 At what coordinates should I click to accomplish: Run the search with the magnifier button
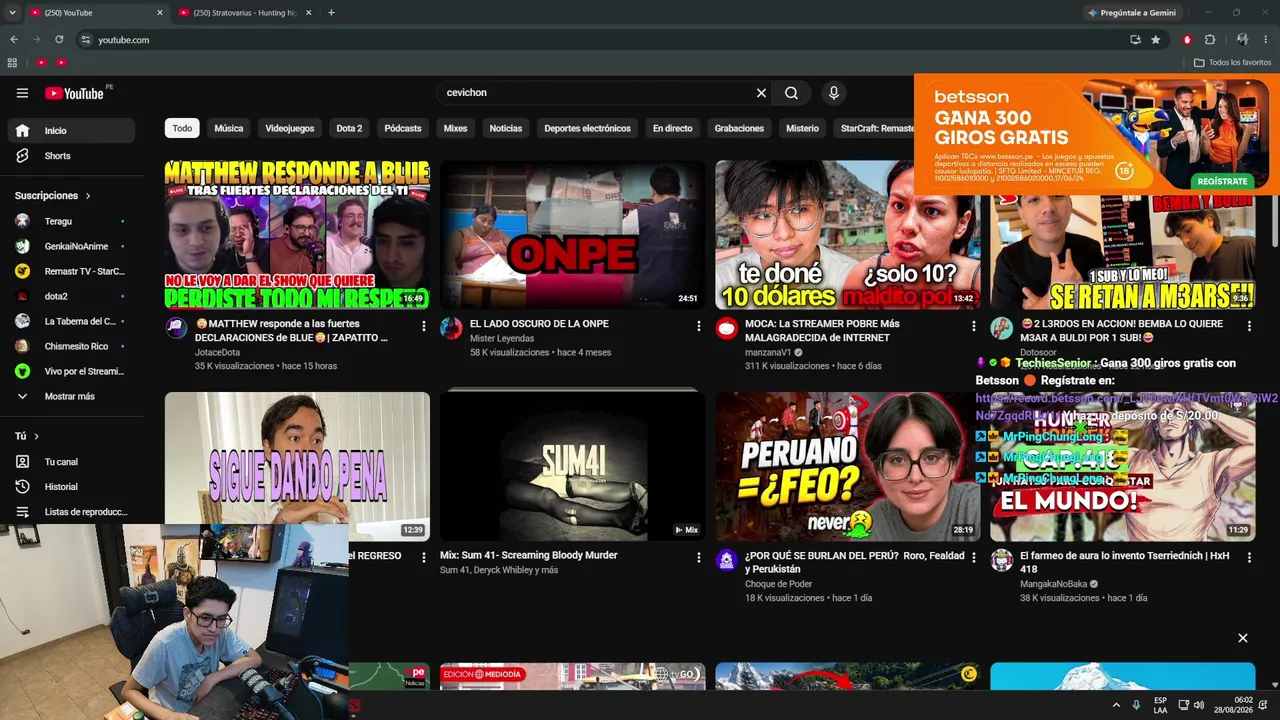(x=791, y=93)
